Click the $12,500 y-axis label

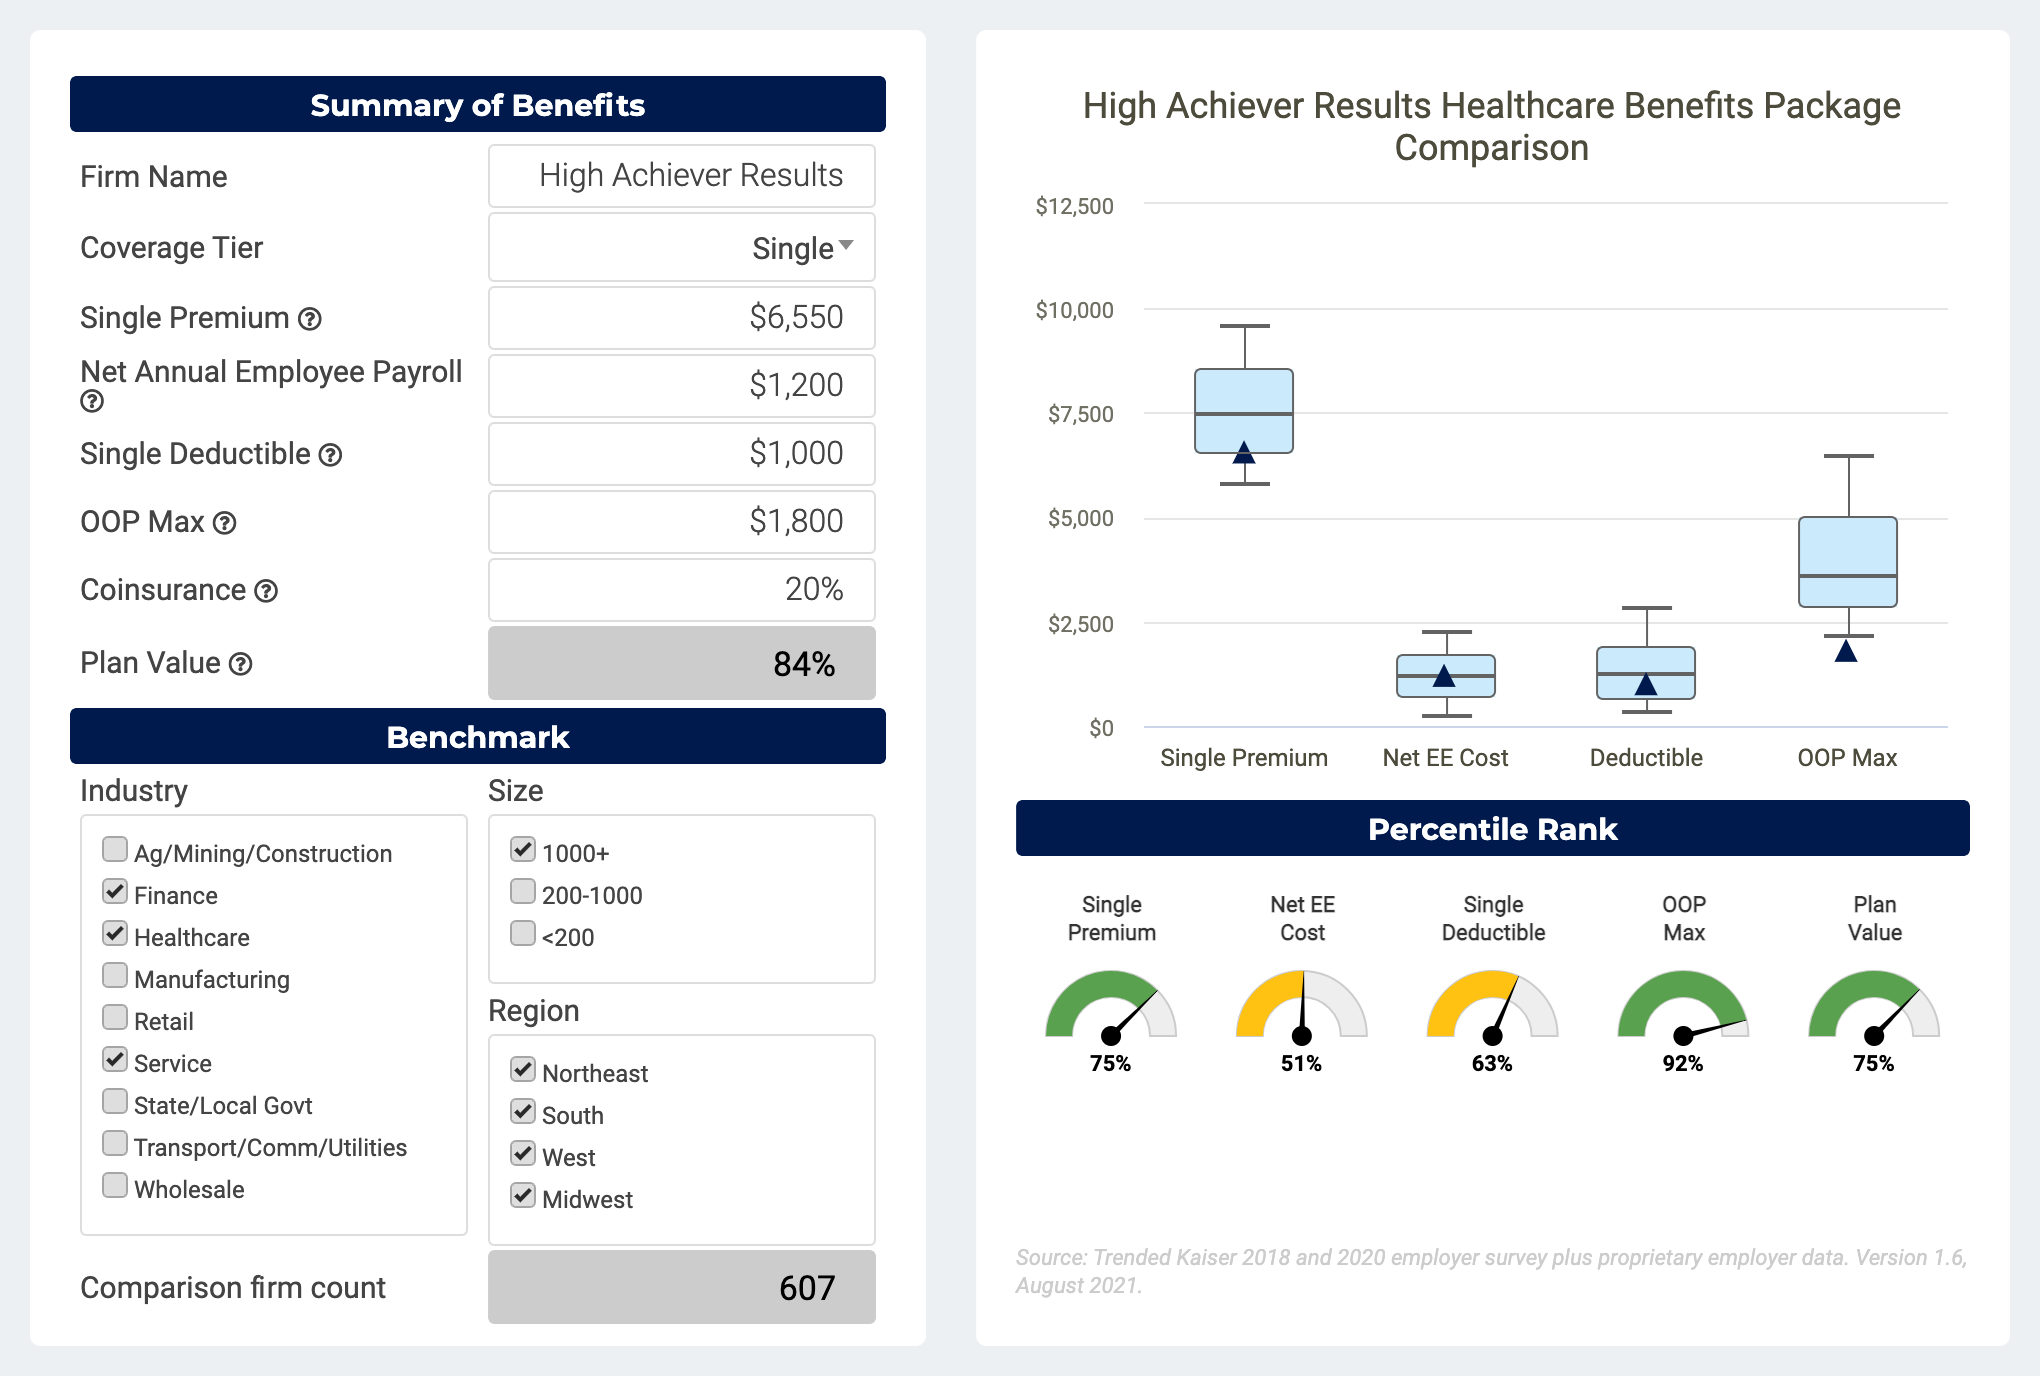[1074, 206]
